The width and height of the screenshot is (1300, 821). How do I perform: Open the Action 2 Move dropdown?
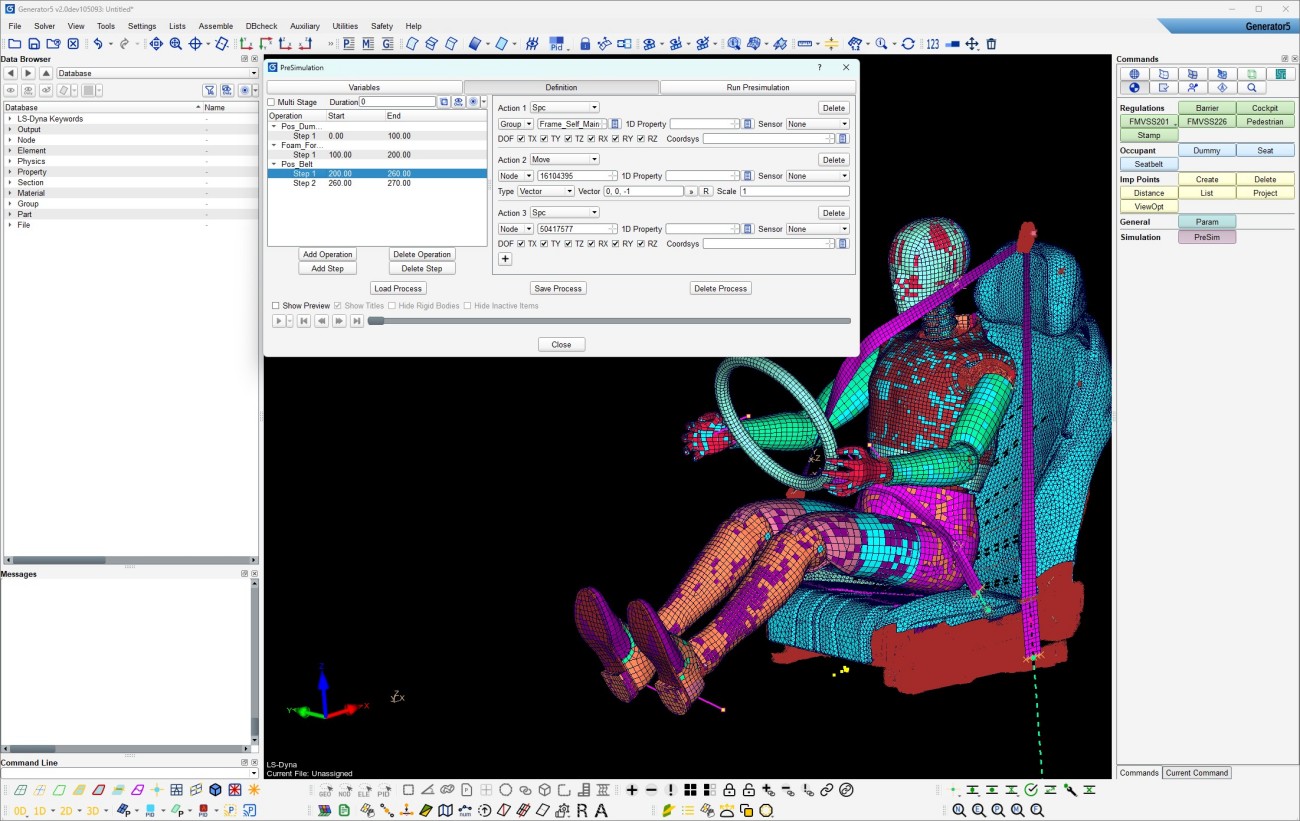tap(564, 160)
